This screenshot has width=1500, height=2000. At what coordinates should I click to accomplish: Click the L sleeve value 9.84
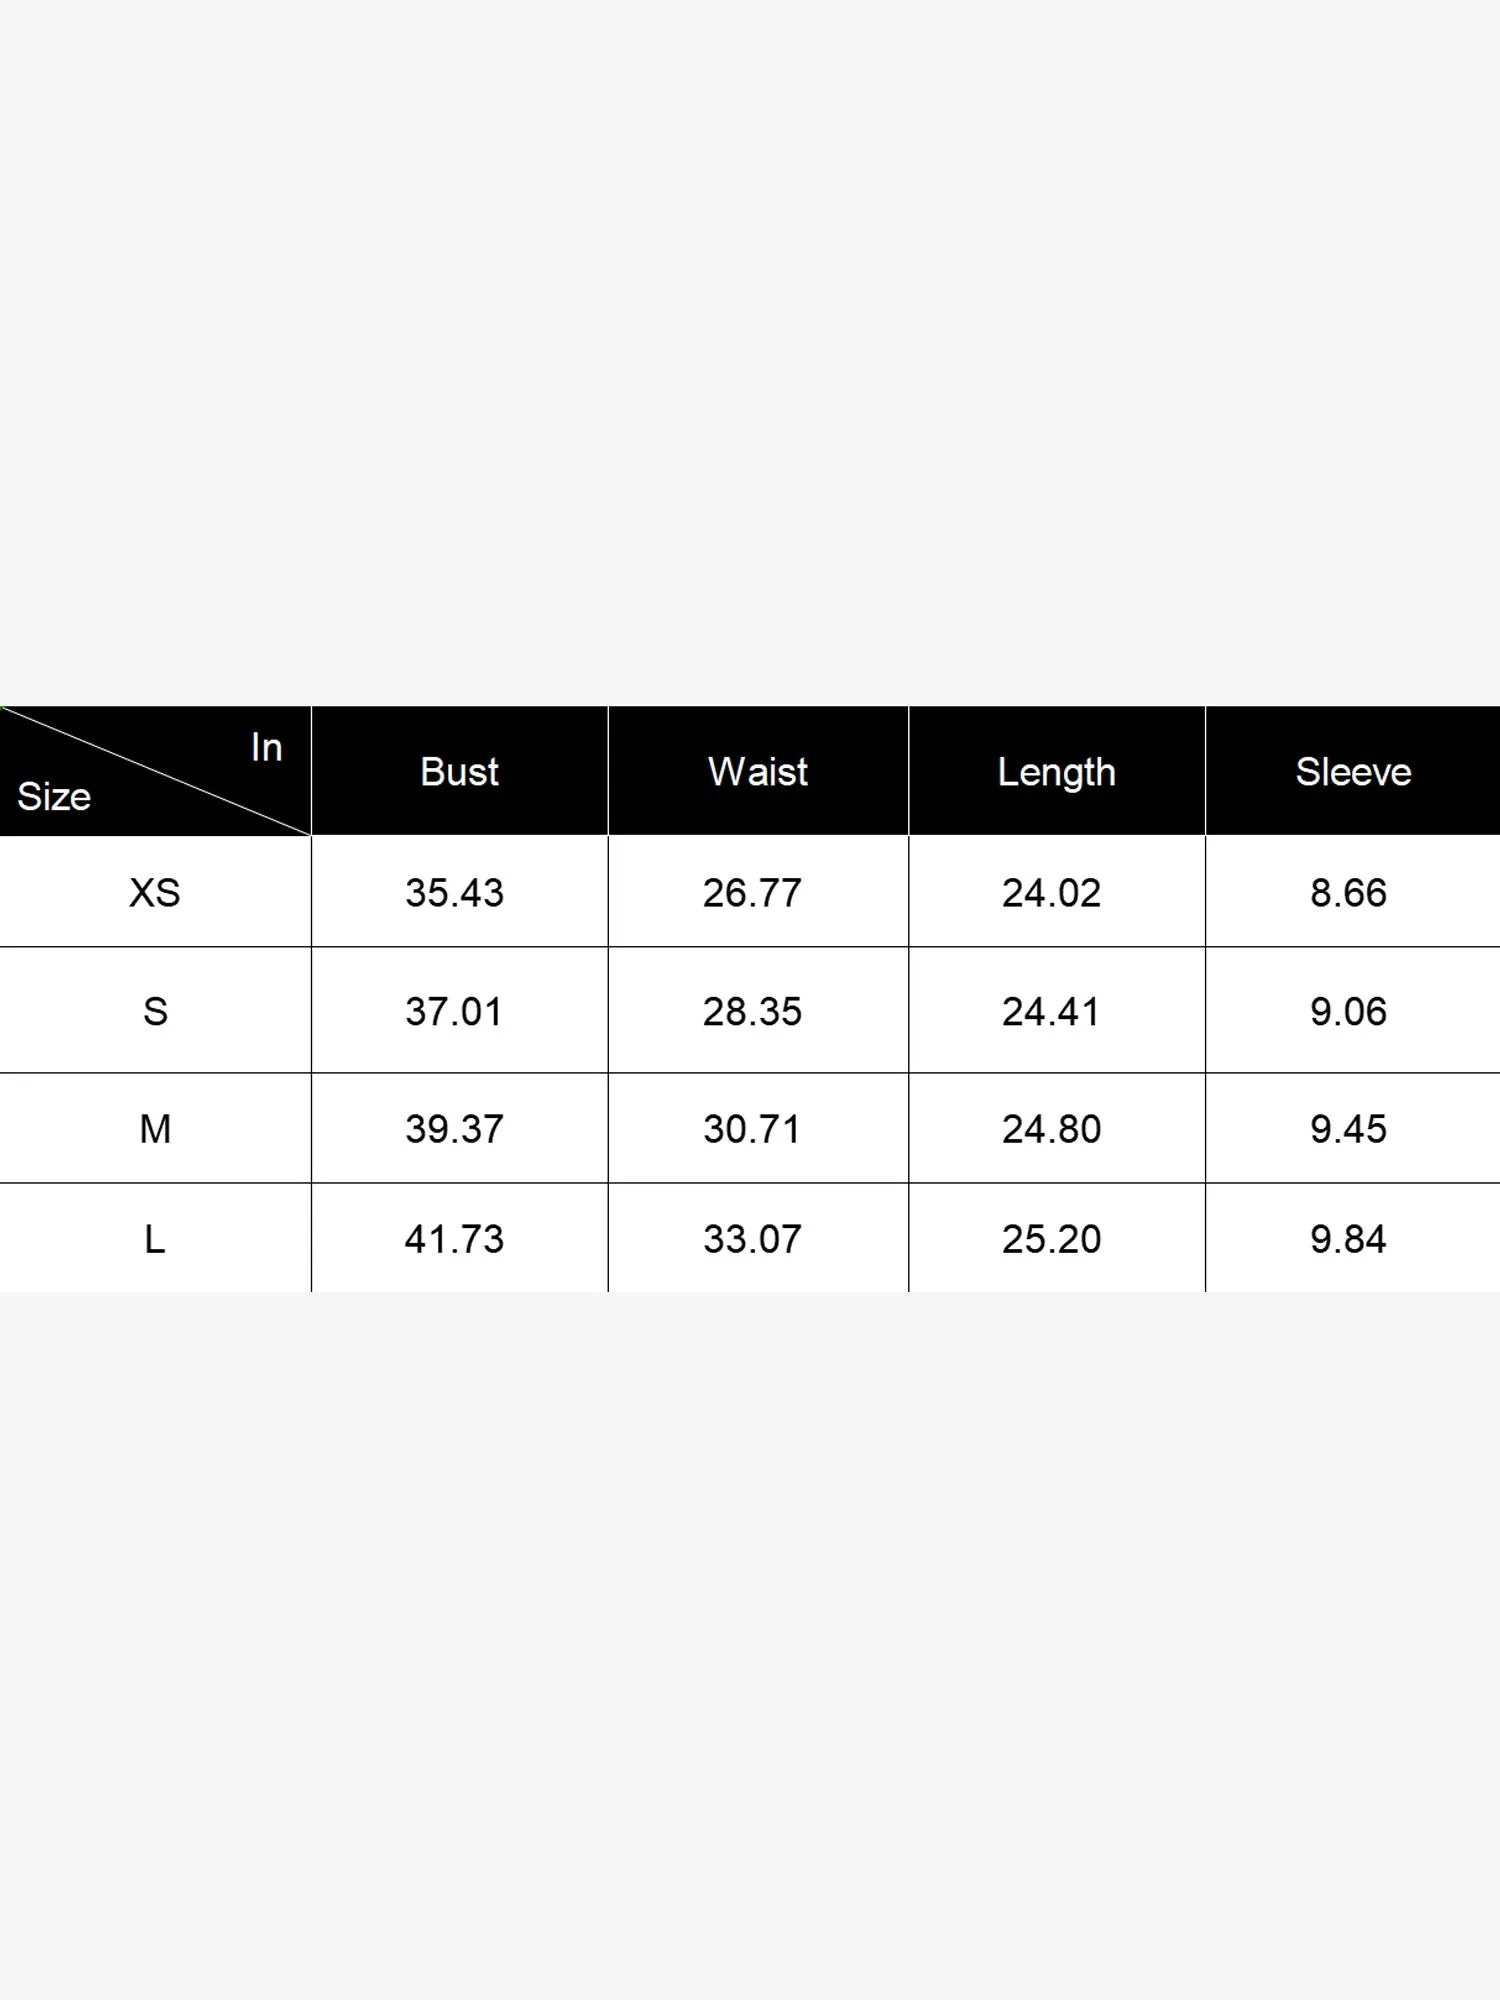click(x=1348, y=1239)
